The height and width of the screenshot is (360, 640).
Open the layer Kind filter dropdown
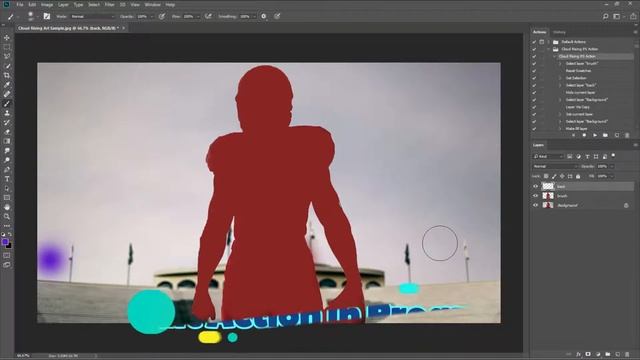coord(548,156)
